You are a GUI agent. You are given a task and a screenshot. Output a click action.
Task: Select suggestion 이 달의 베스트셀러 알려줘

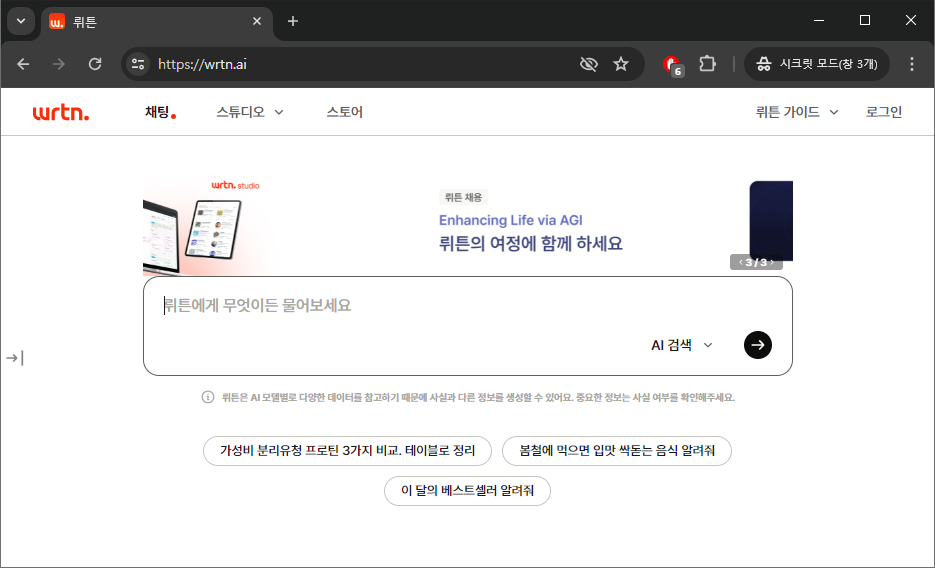point(467,491)
